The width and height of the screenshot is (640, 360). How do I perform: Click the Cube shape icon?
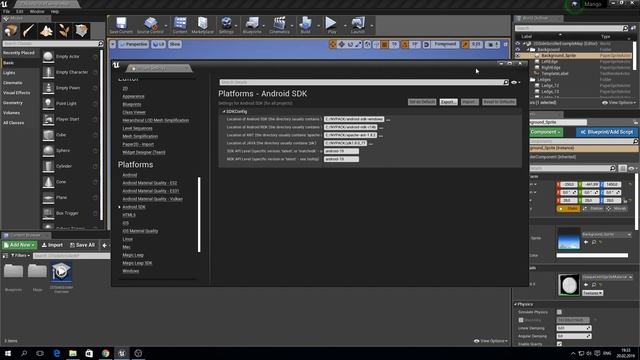click(48, 135)
